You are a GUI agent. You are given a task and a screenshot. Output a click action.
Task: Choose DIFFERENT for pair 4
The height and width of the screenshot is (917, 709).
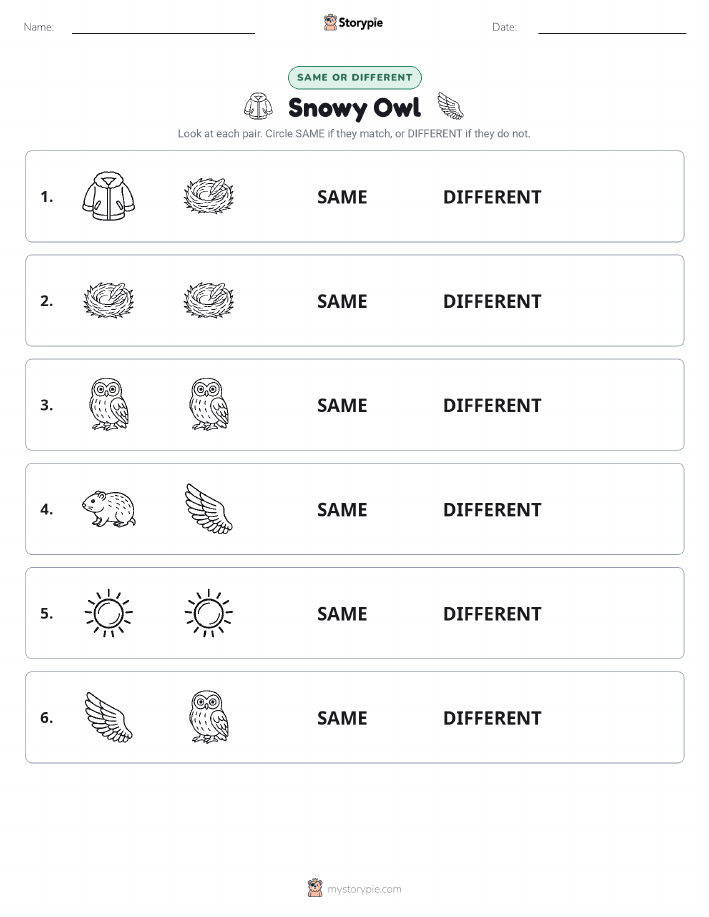tap(492, 509)
